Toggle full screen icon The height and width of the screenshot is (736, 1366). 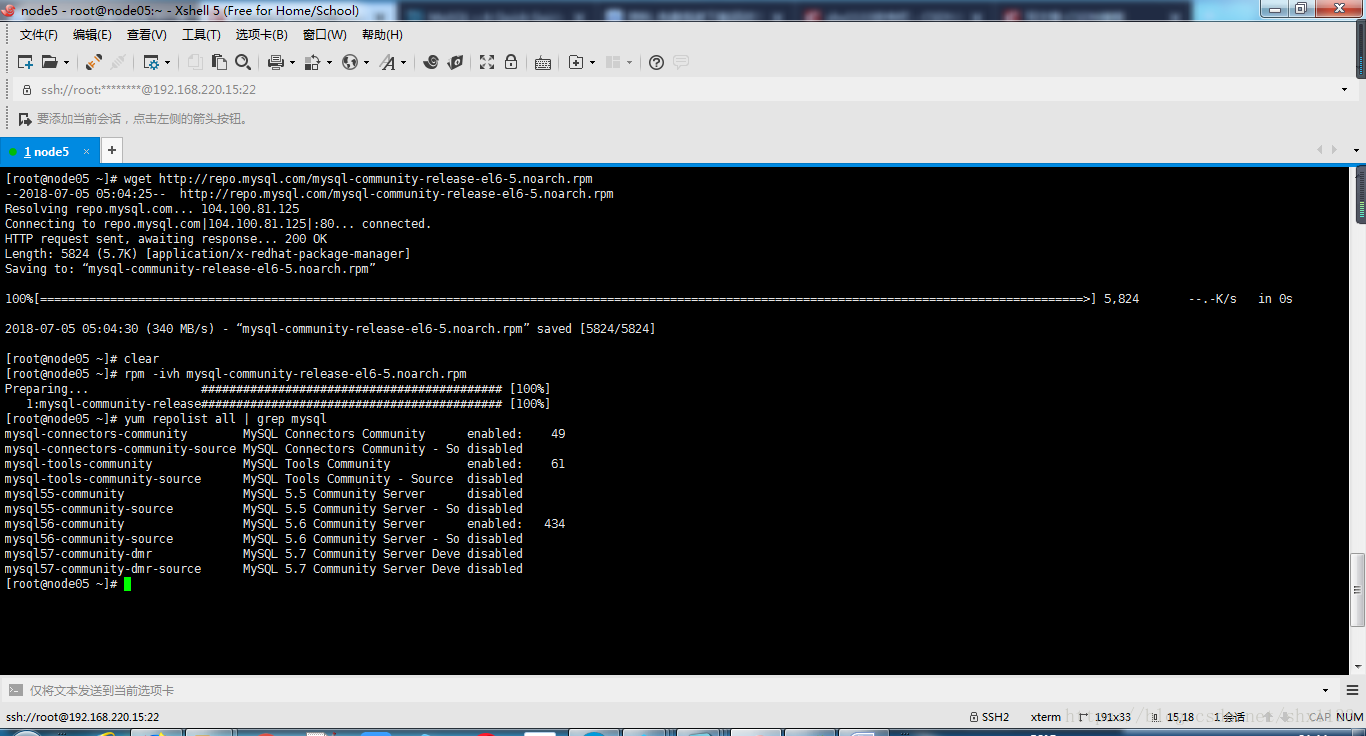point(487,62)
